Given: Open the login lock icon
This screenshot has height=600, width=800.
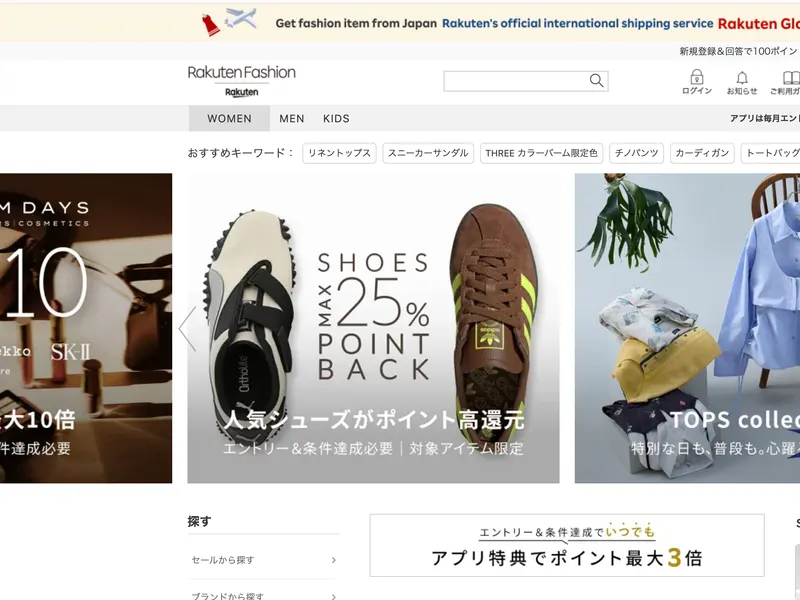Looking at the screenshot, I should (697, 82).
